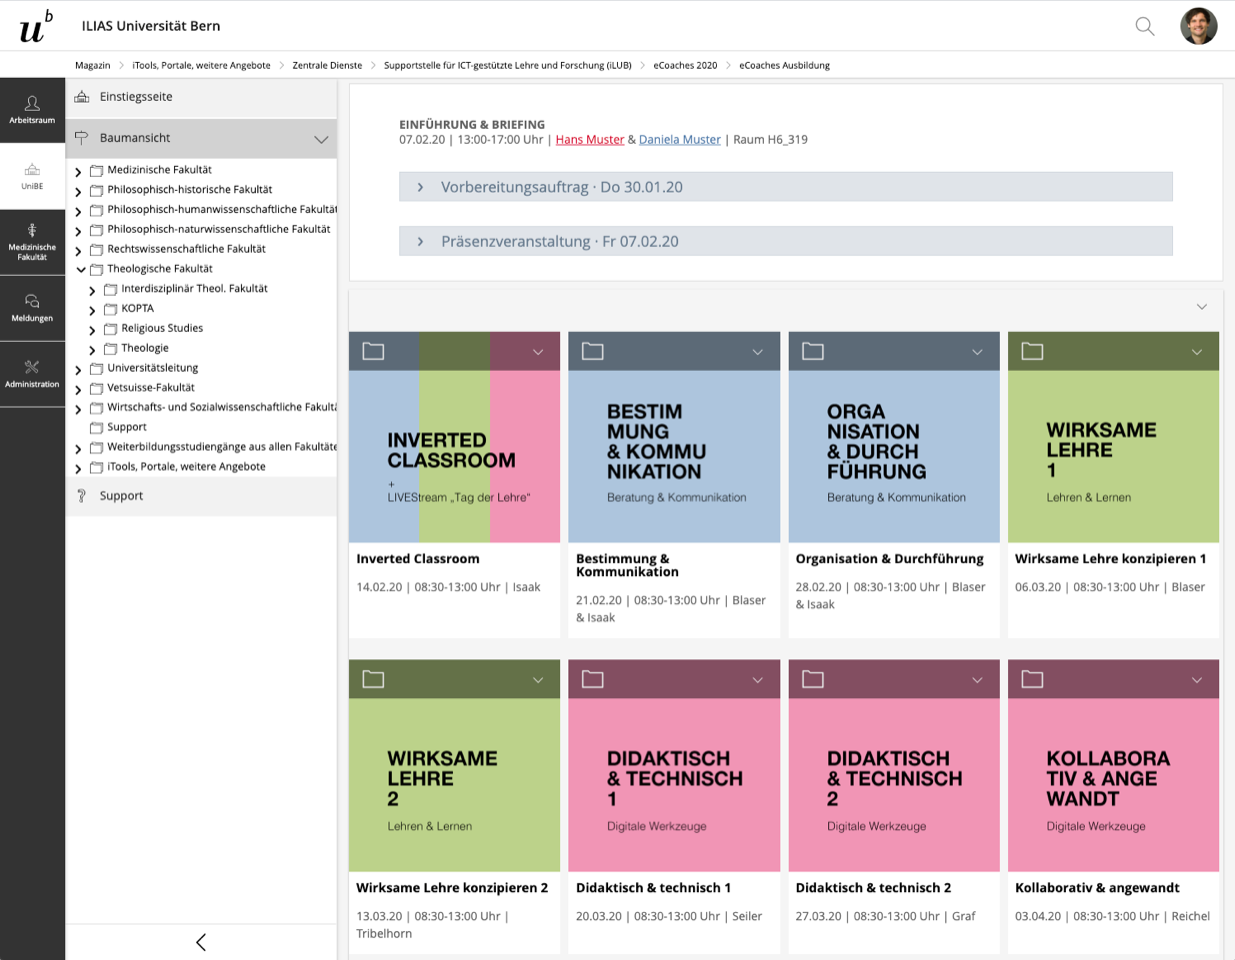Viewport: 1235px width, 960px height.
Task: Collapse the Baumansicht panel chevron
Action: [x=321, y=139]
